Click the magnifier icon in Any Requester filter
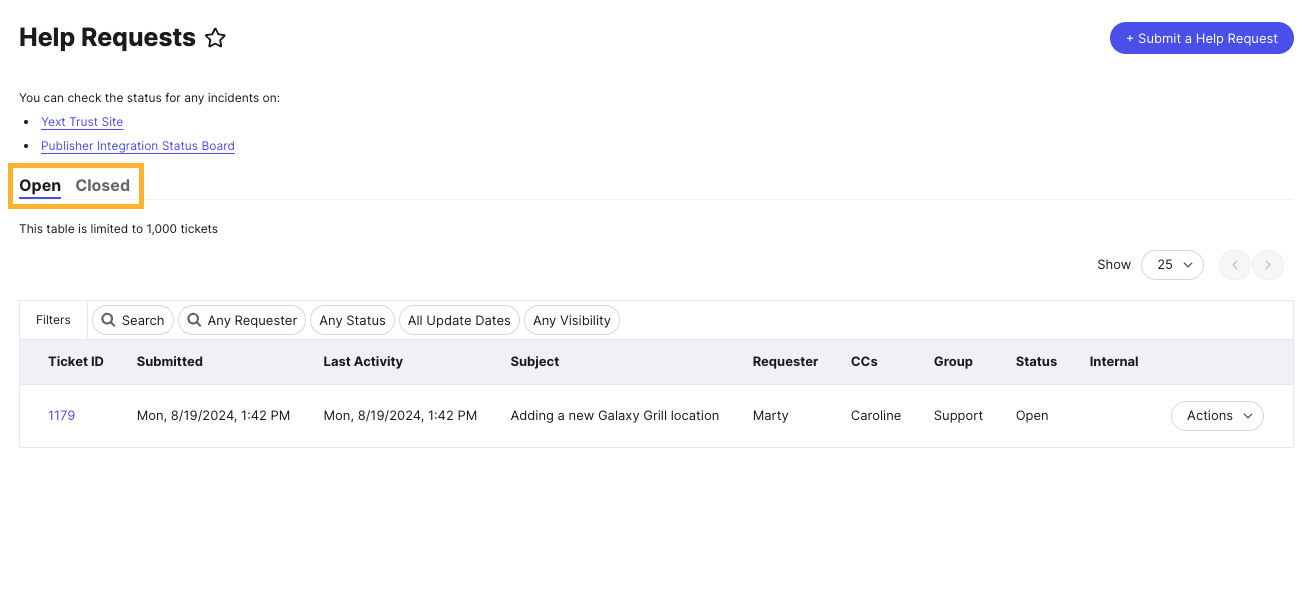 point(194,320)
